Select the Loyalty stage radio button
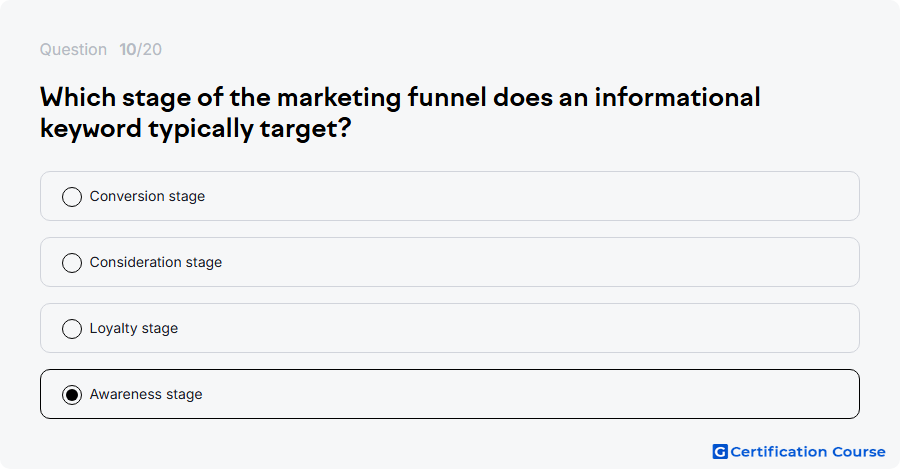The height and width of the screenshot is (469, 900). tap(72, 328)
